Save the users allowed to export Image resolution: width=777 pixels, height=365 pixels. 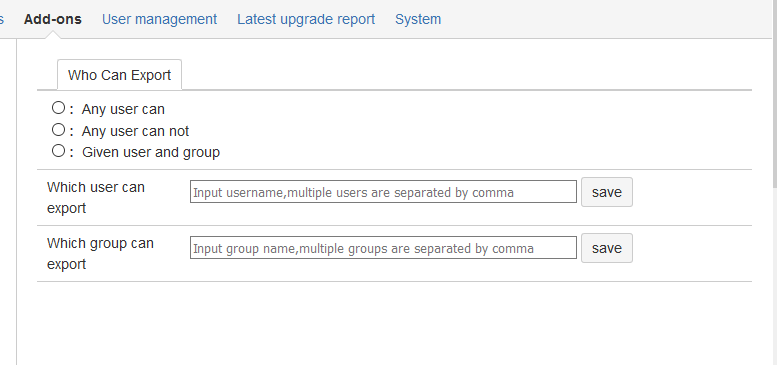pos(607,192)
